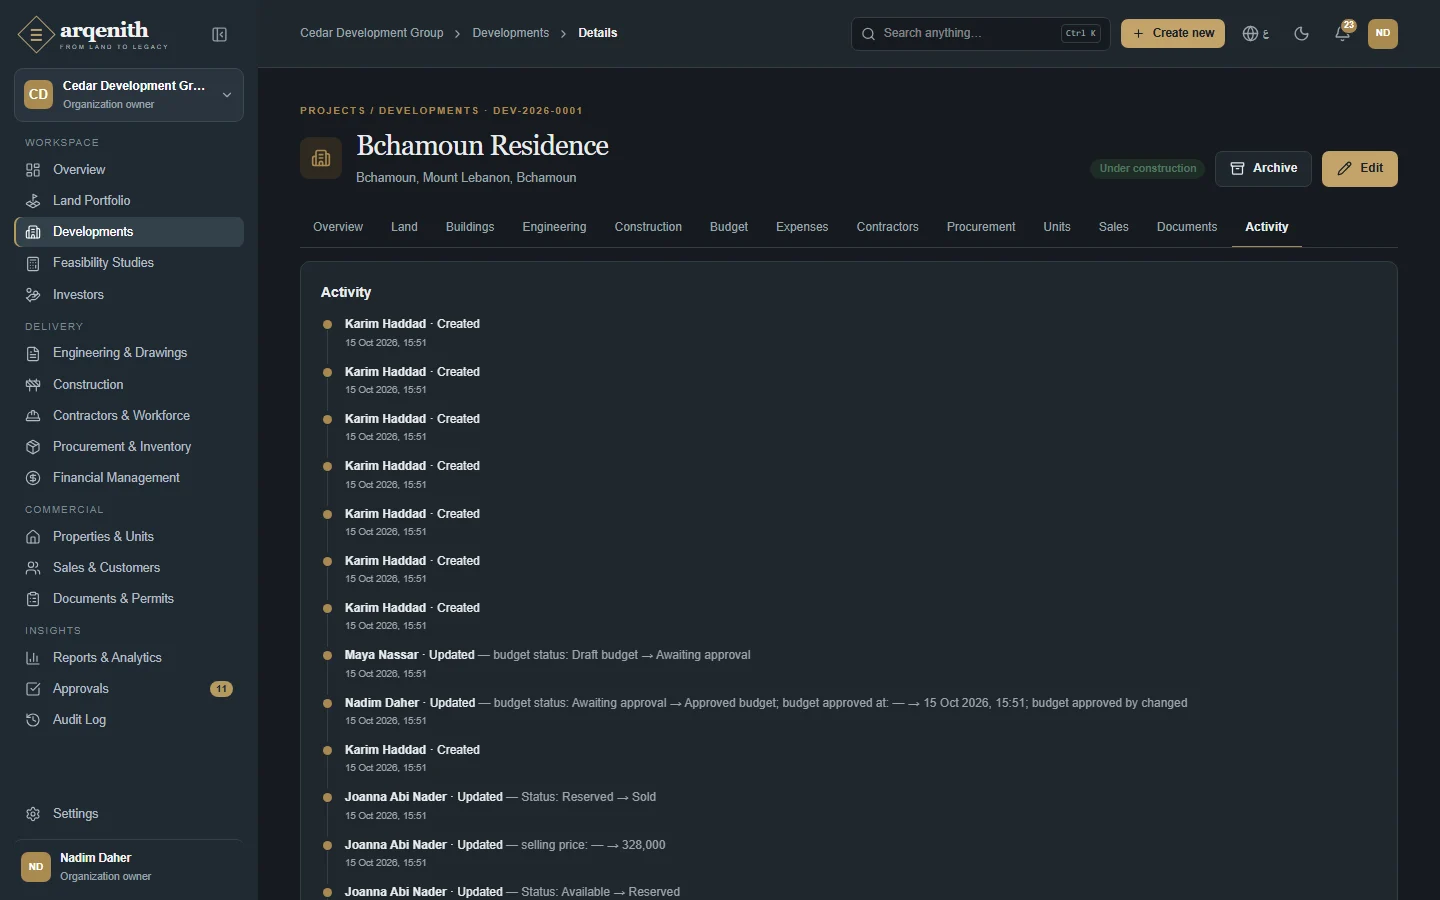1440x900 pixels.
Task: Open the Units tab
Action: click(1057, 227)
